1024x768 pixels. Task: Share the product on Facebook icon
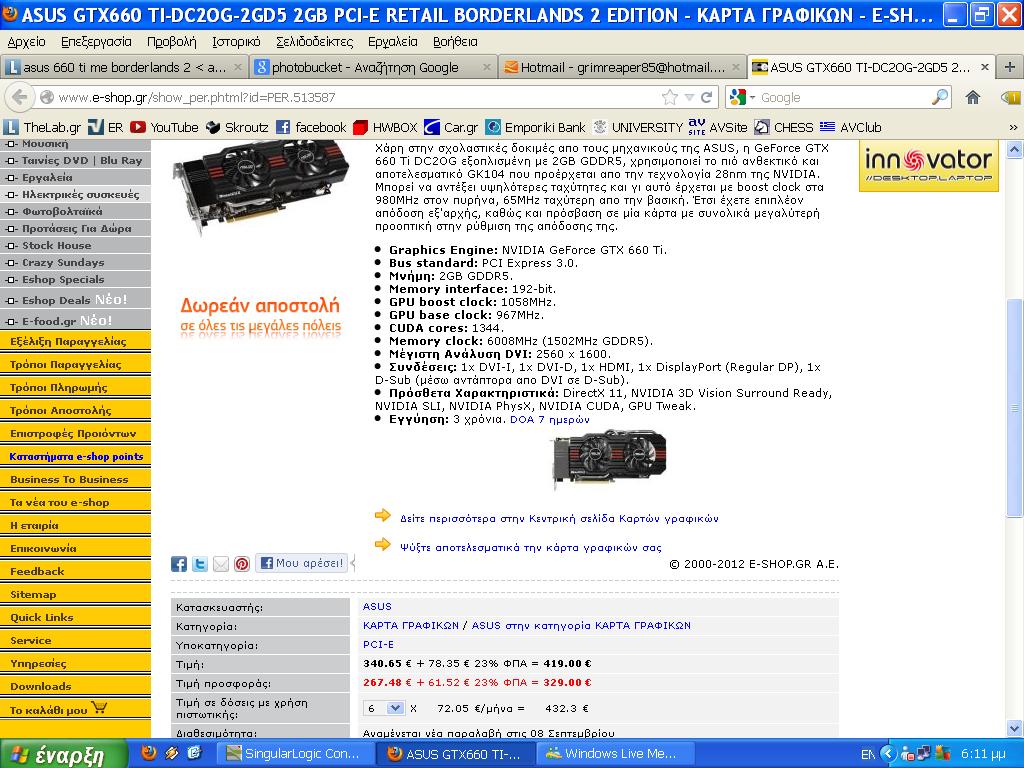point(179,564)
